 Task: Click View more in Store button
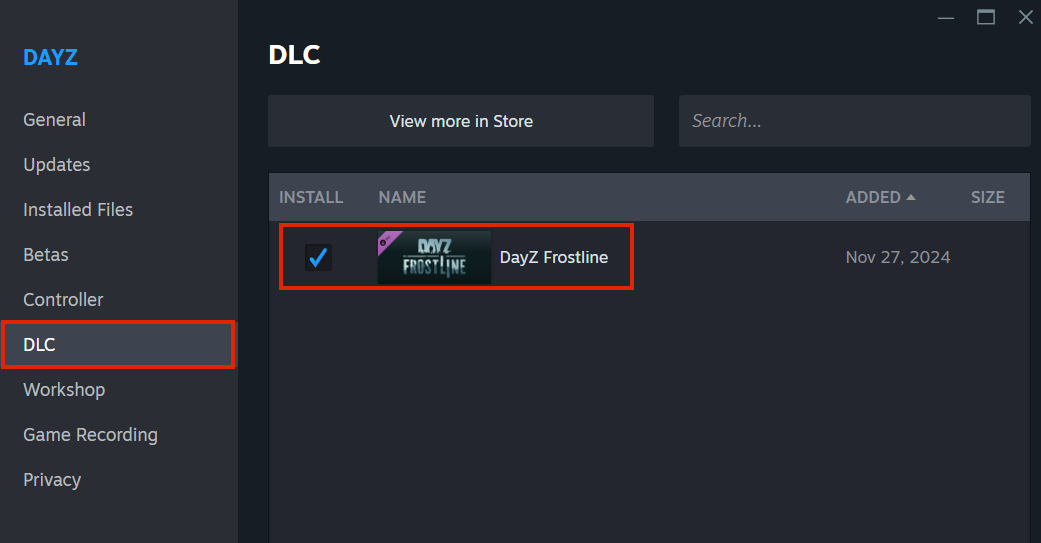pyautogui.click(x=461, y=121)
